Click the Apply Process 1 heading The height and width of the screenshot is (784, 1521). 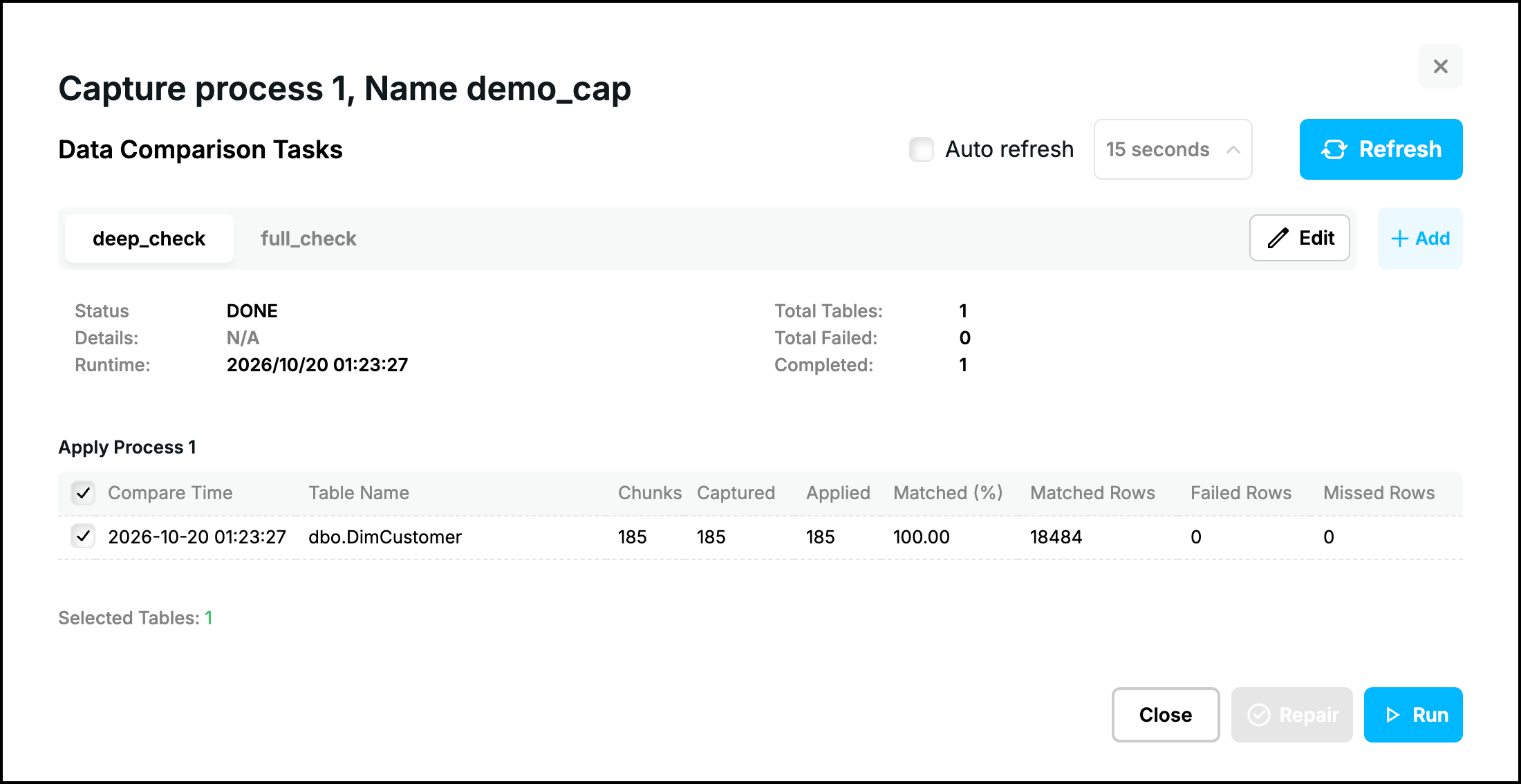click(x=127, y=447)
